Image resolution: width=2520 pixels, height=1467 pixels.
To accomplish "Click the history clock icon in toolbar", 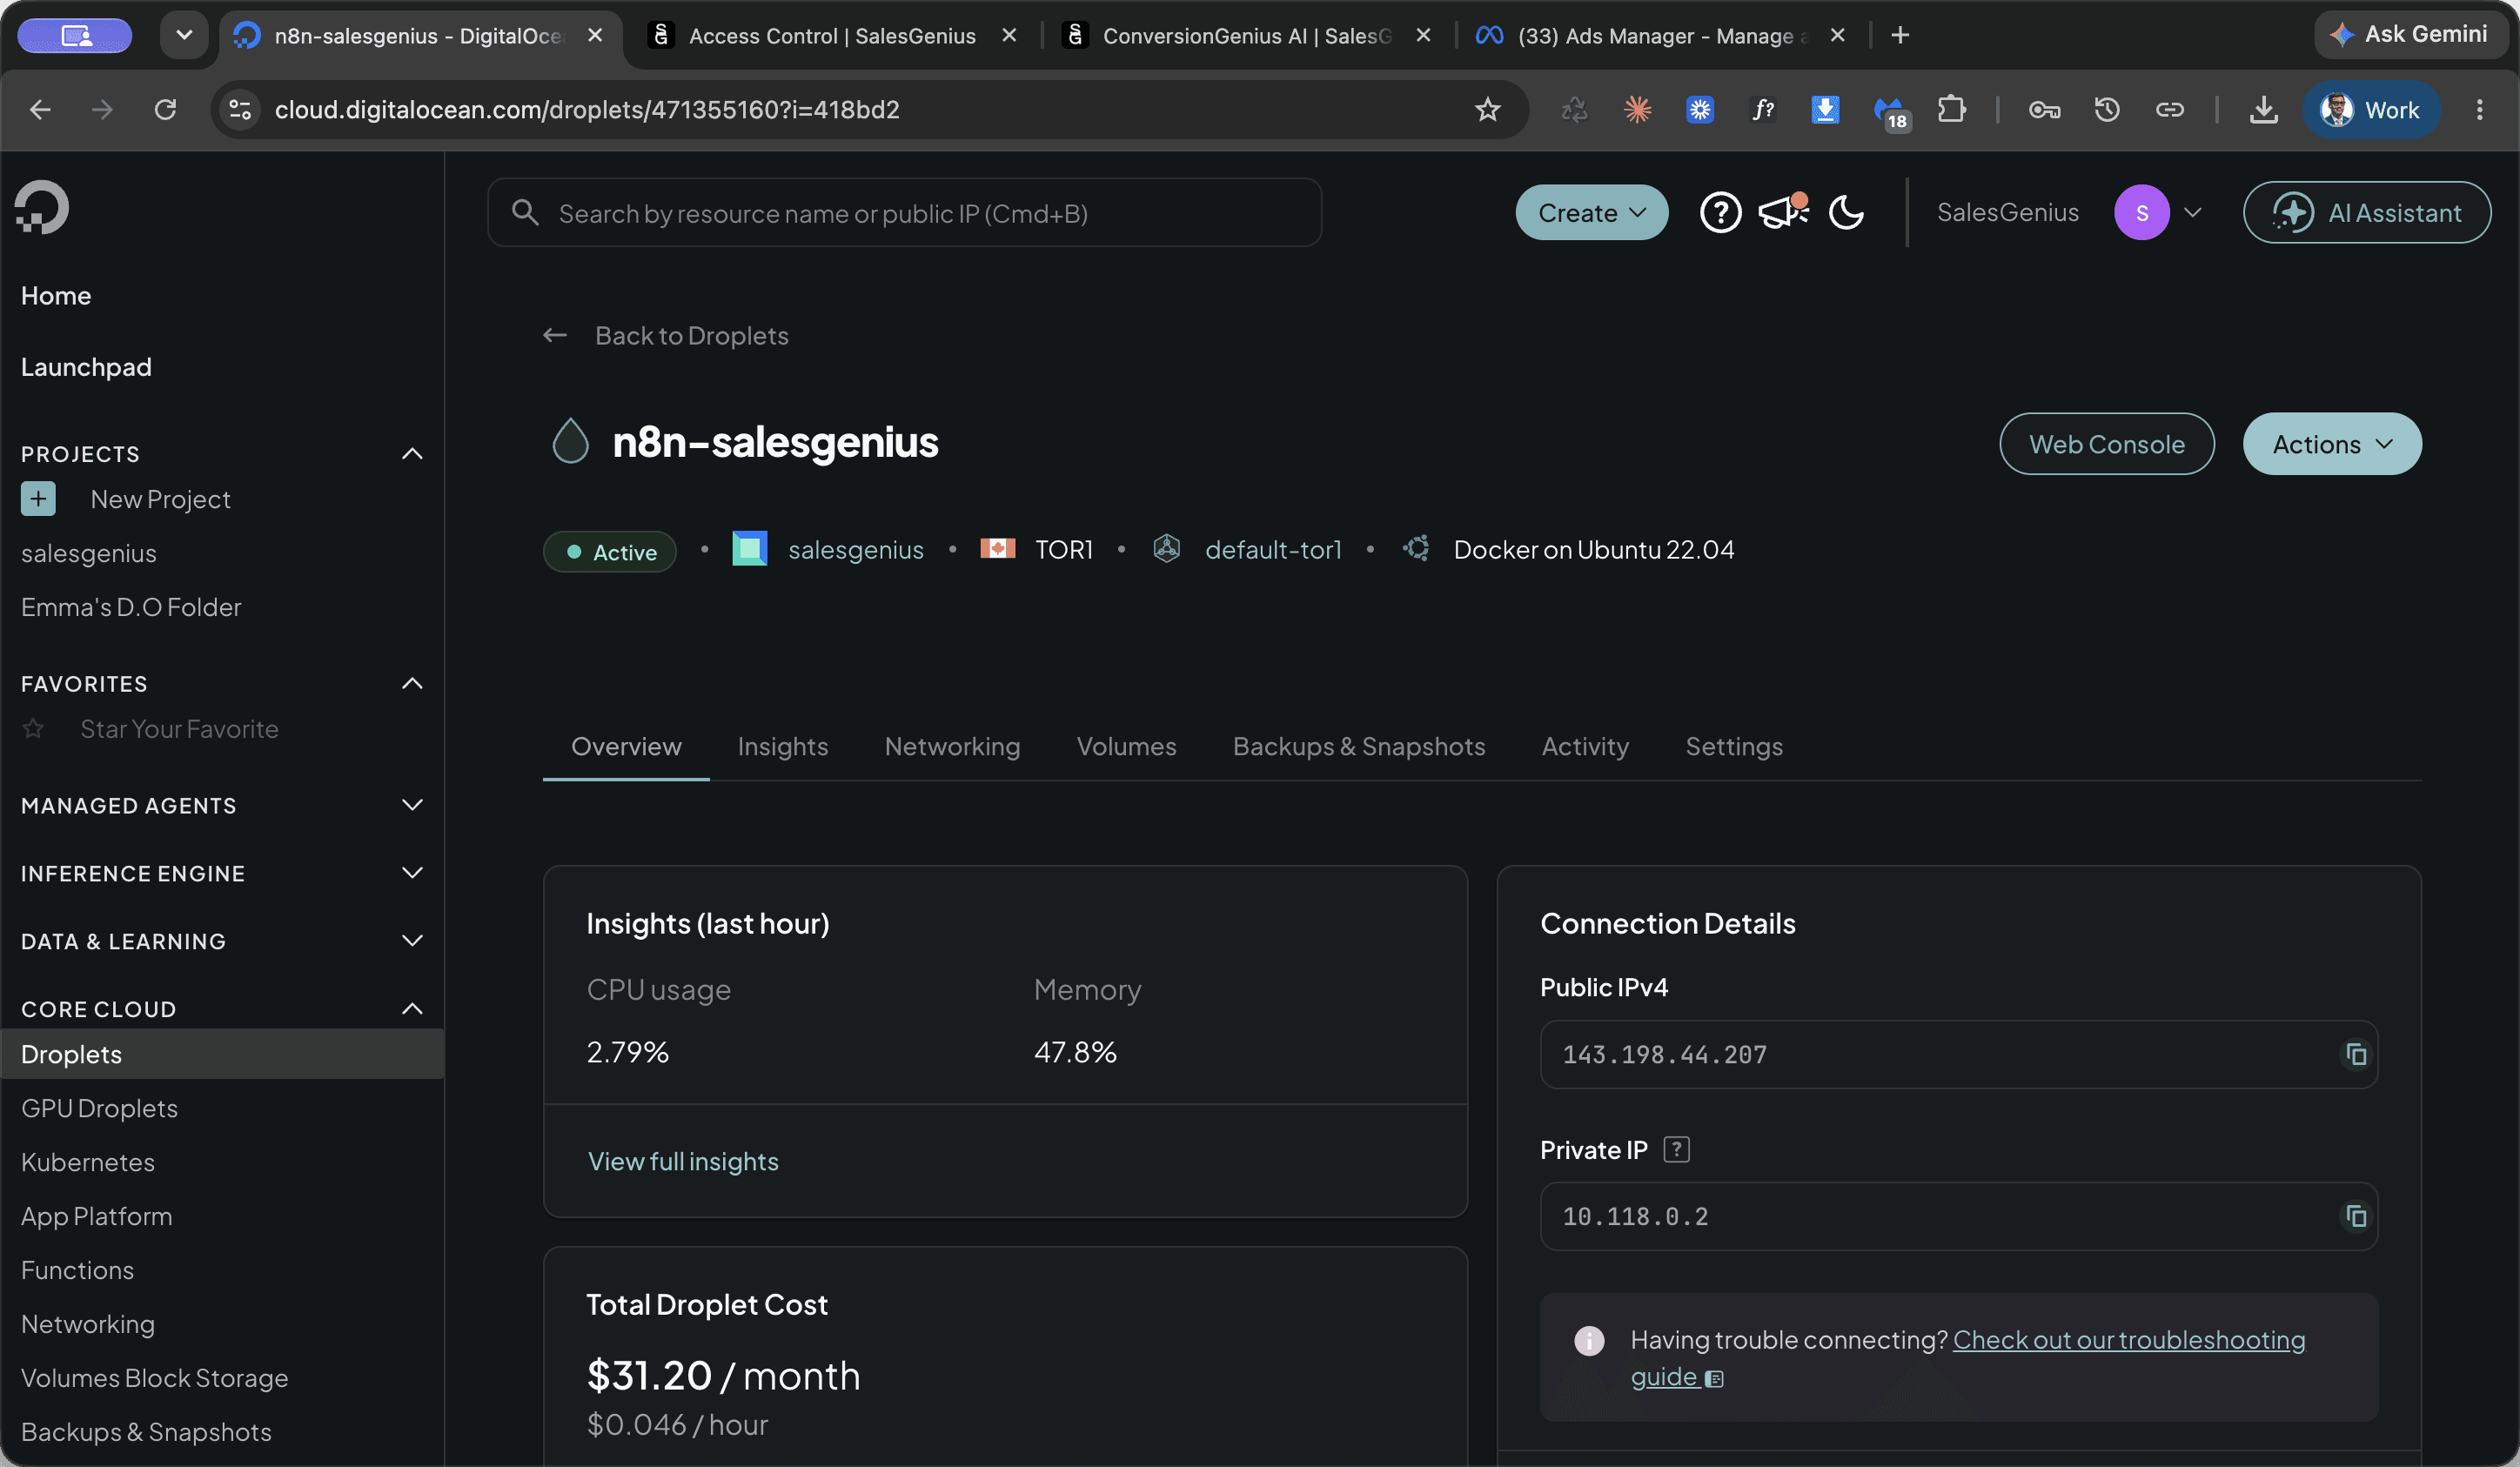I will coord(2107,110).
